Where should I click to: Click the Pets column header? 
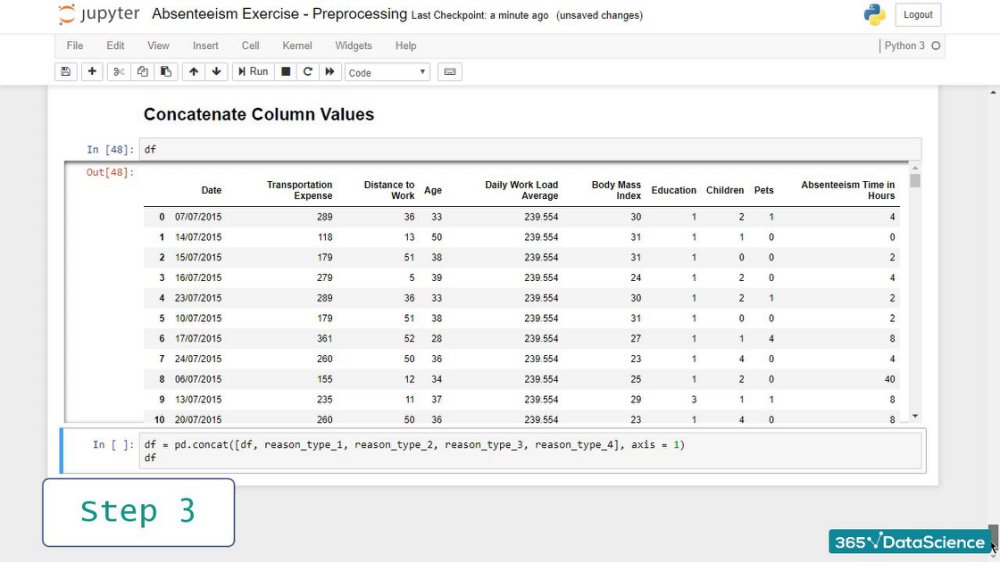pyautogui.click(x=763, y=190)
